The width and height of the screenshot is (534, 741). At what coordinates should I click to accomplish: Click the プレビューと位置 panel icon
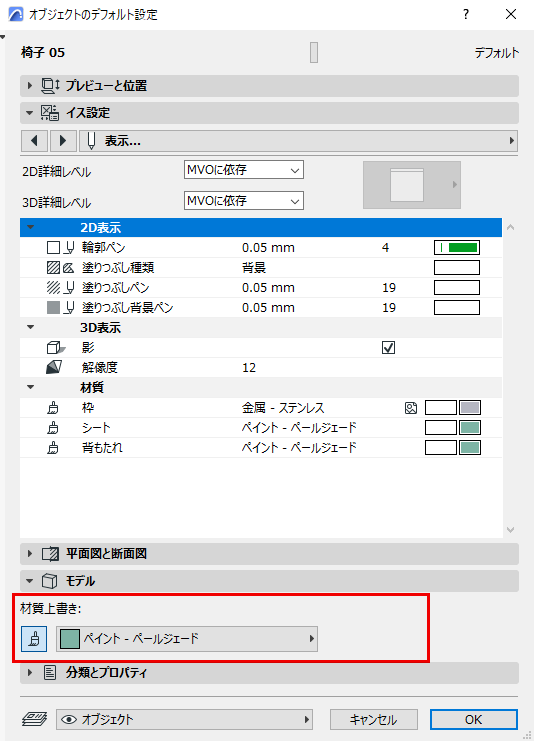click(x=50, y=86)
